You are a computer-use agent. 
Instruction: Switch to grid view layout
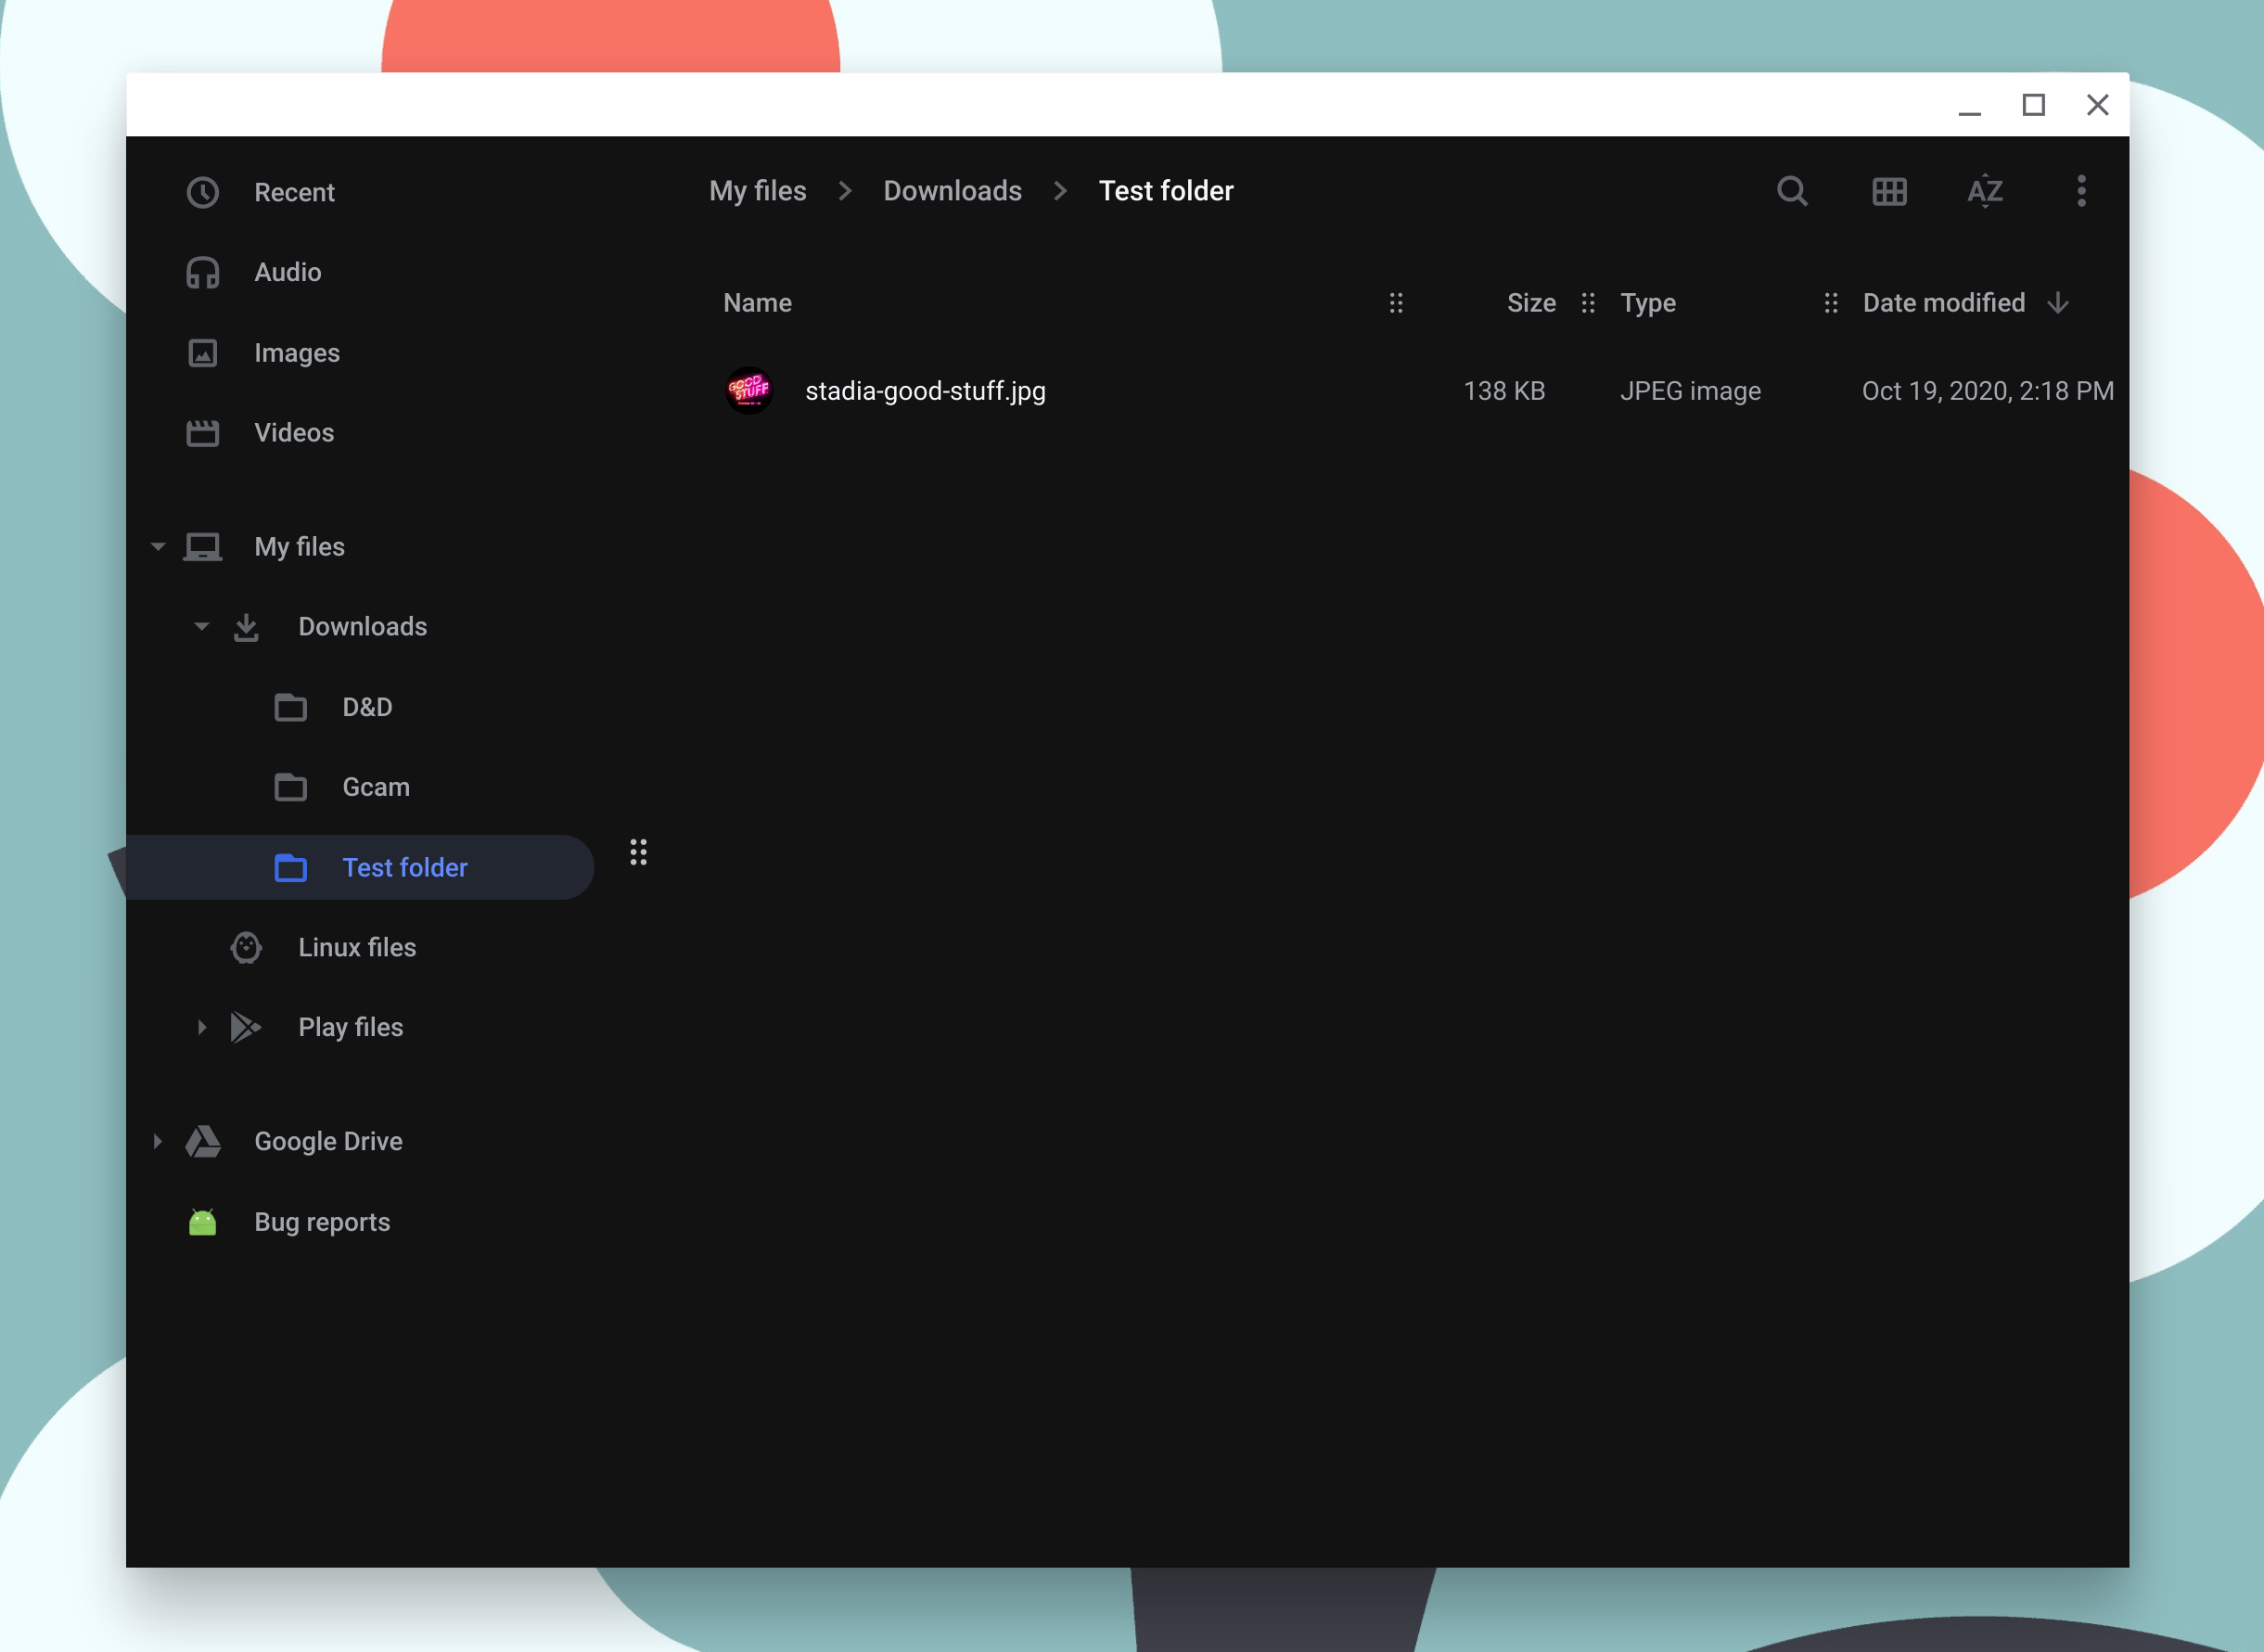[1889, 191]
